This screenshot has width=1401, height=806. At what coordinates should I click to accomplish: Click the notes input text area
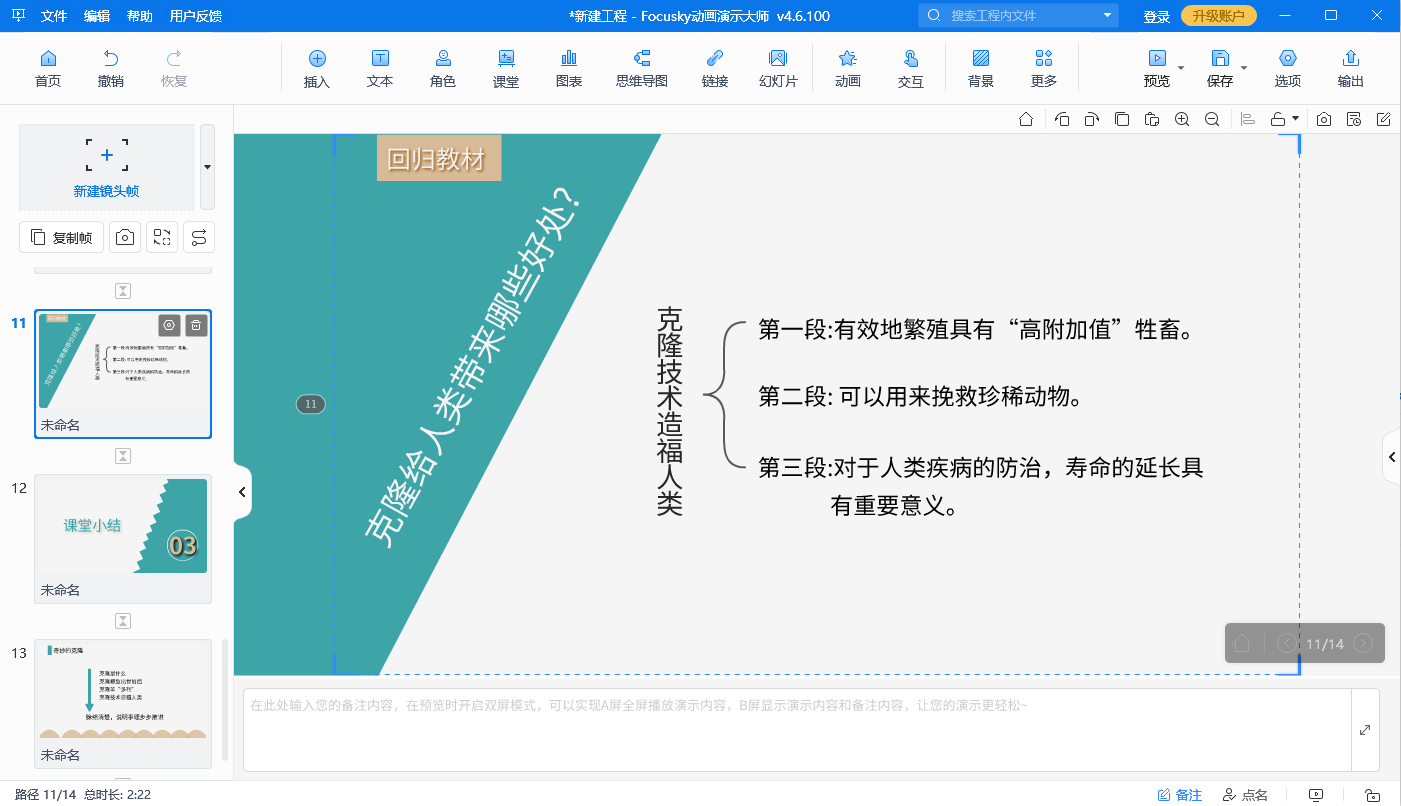(x=795, y=730)
